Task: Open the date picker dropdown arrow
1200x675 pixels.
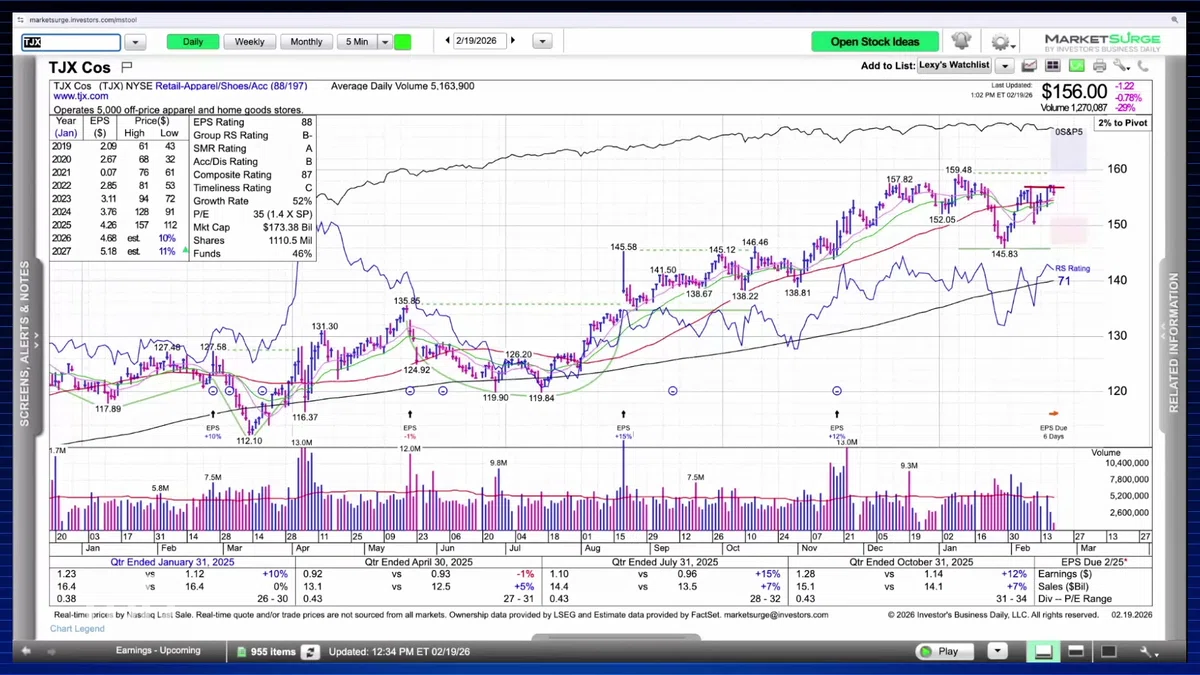Action: pyautogui.click(x=542, y=42)
